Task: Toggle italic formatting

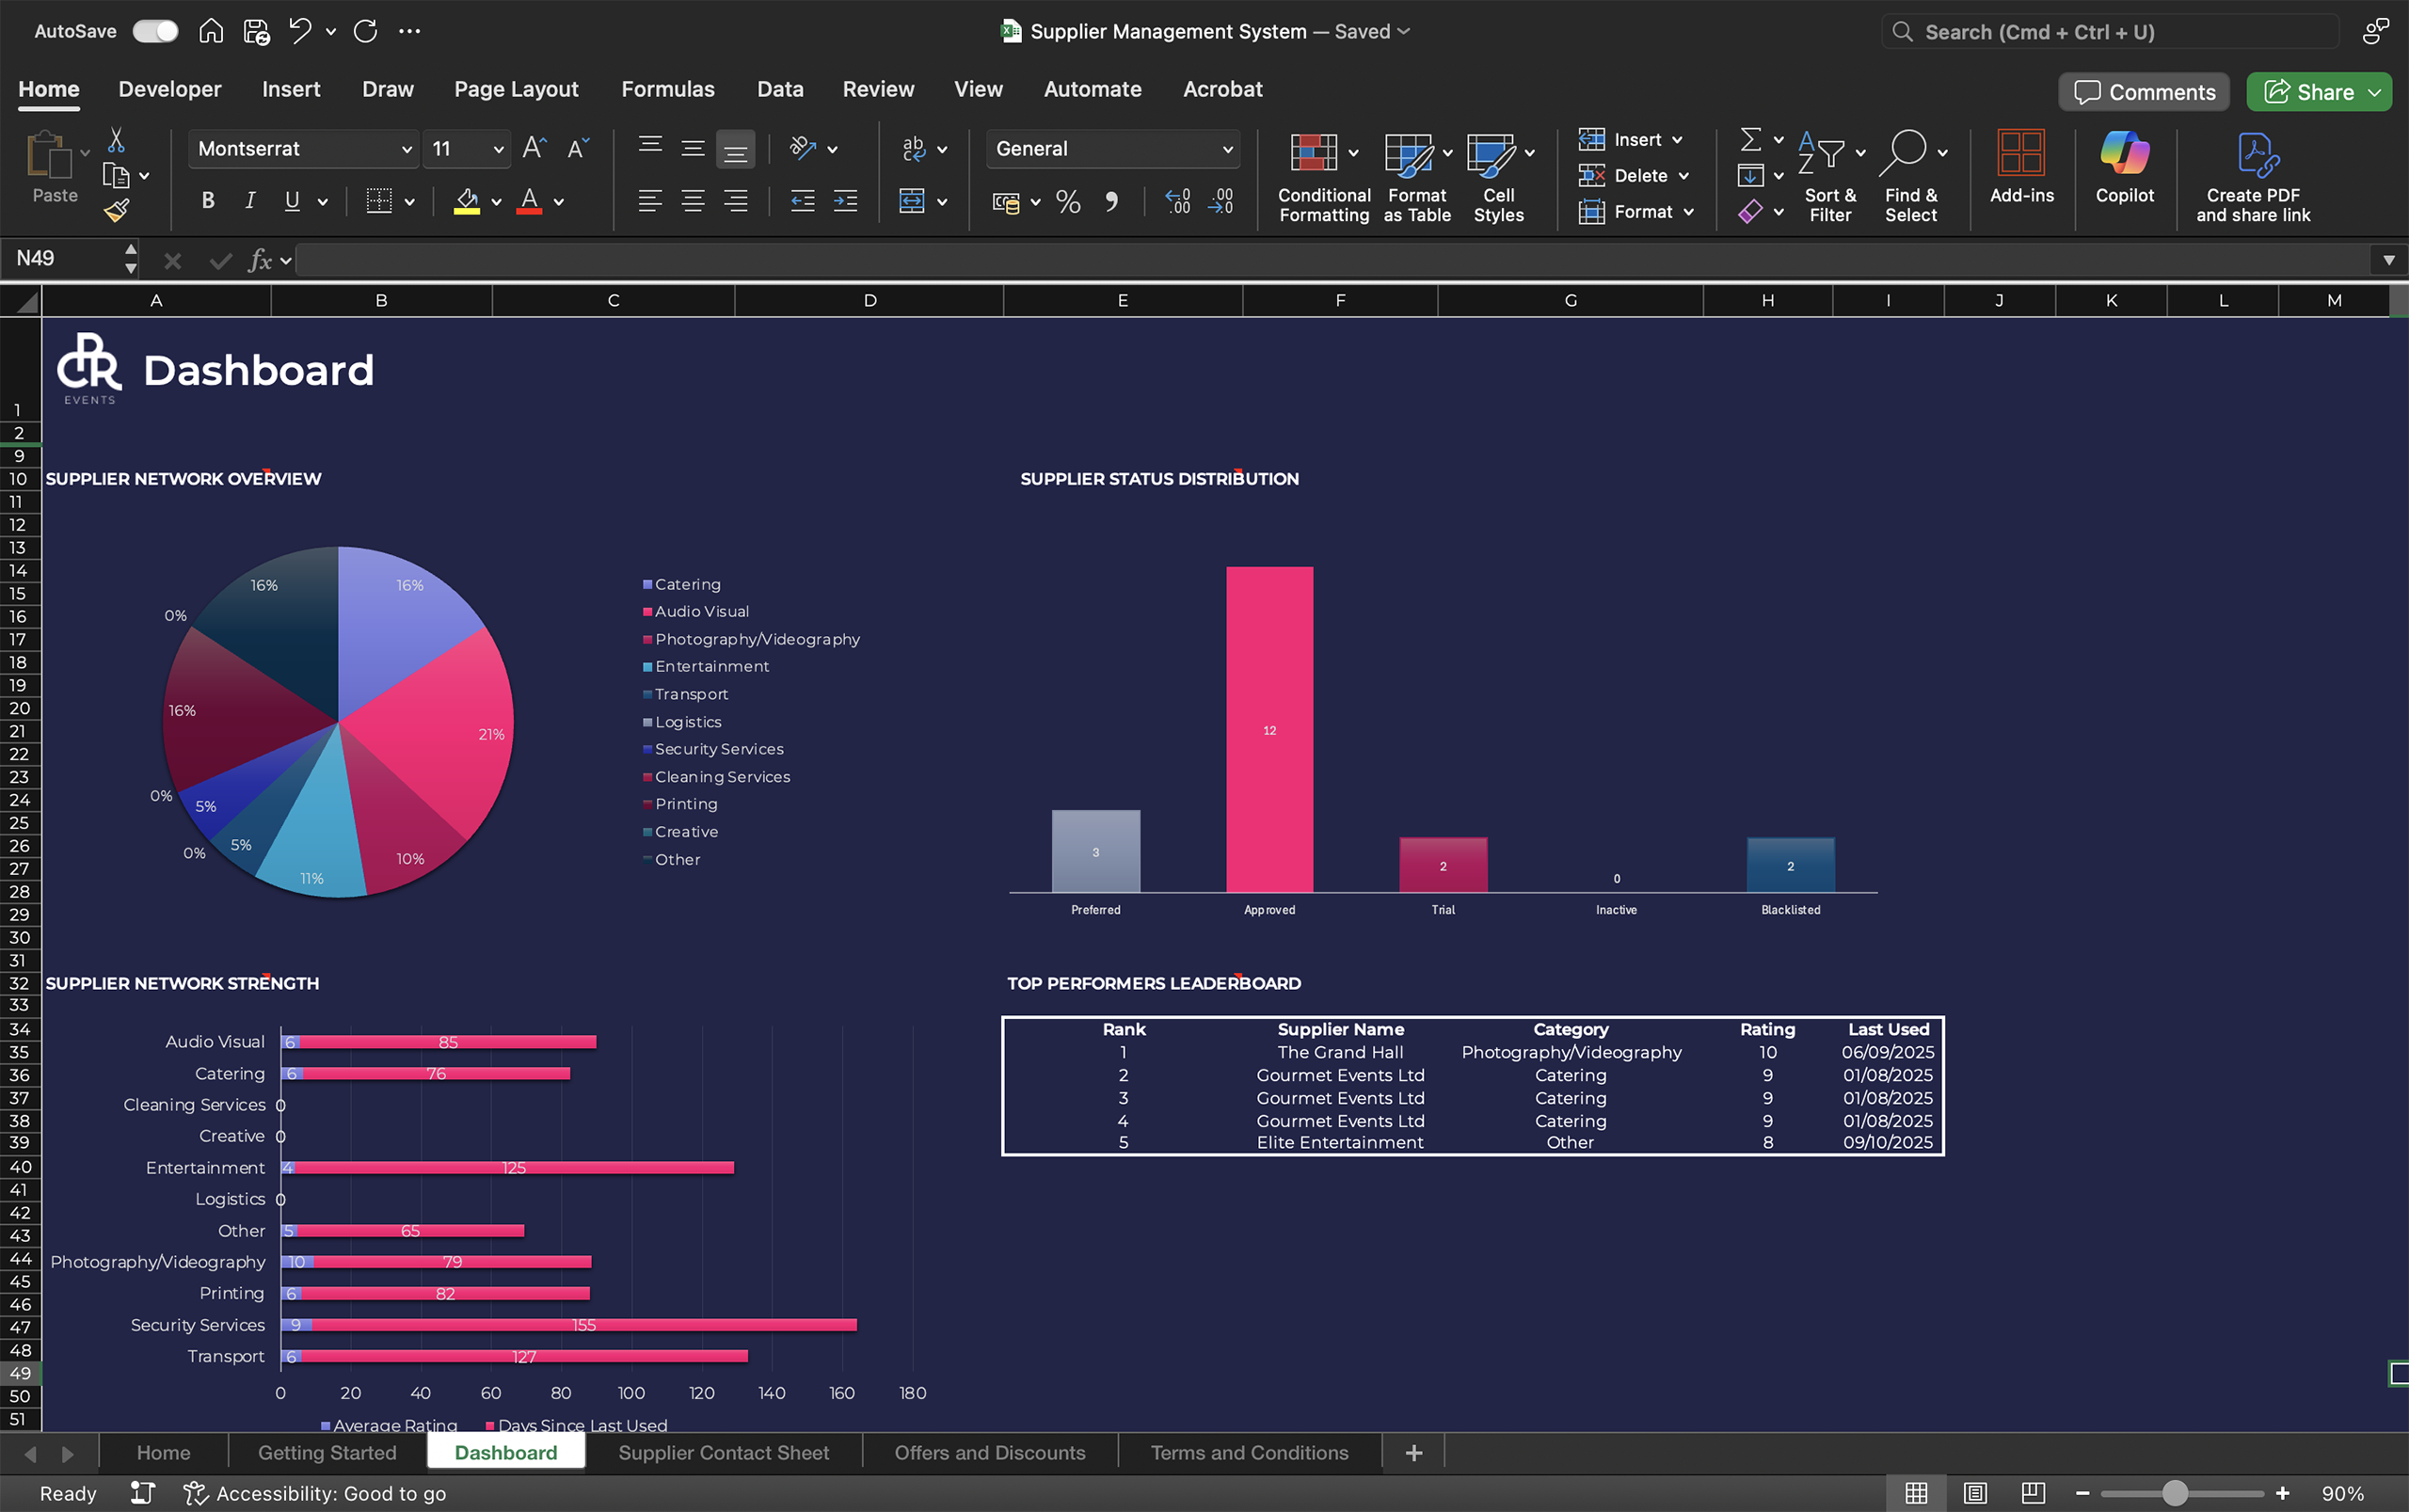Action: (250, 201)
